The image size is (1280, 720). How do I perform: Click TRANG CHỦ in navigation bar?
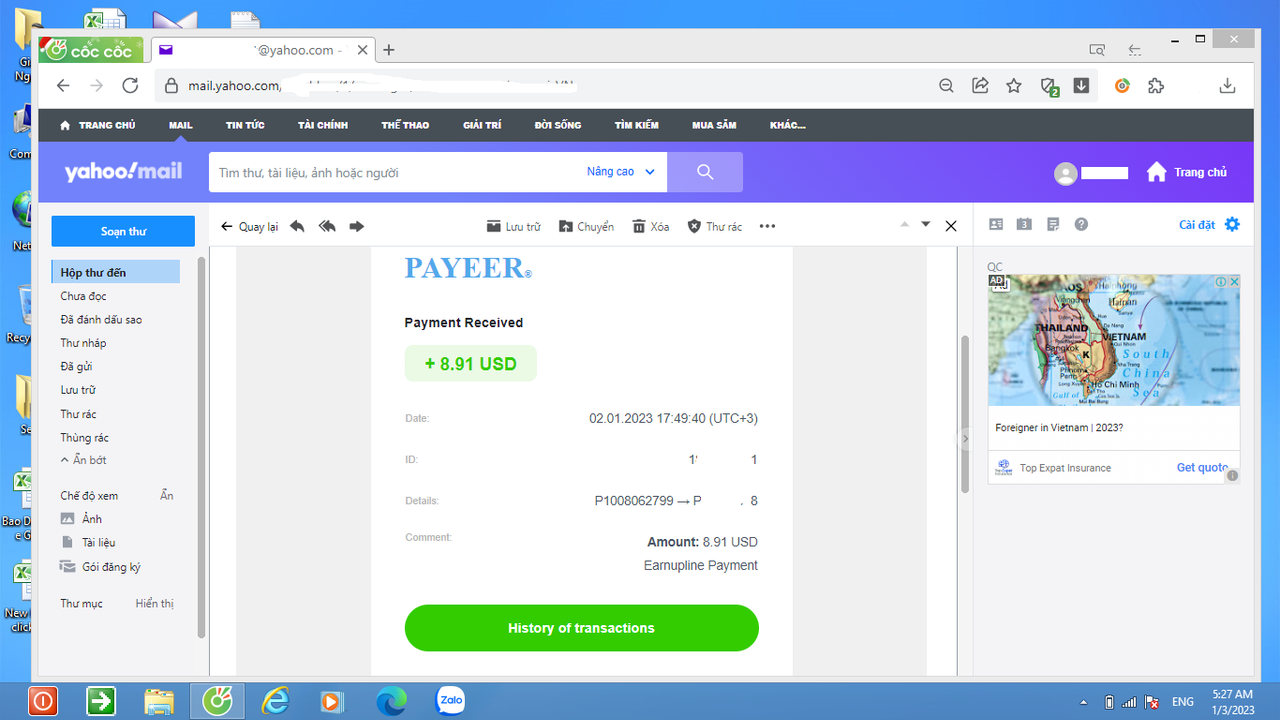coord(97,125)
